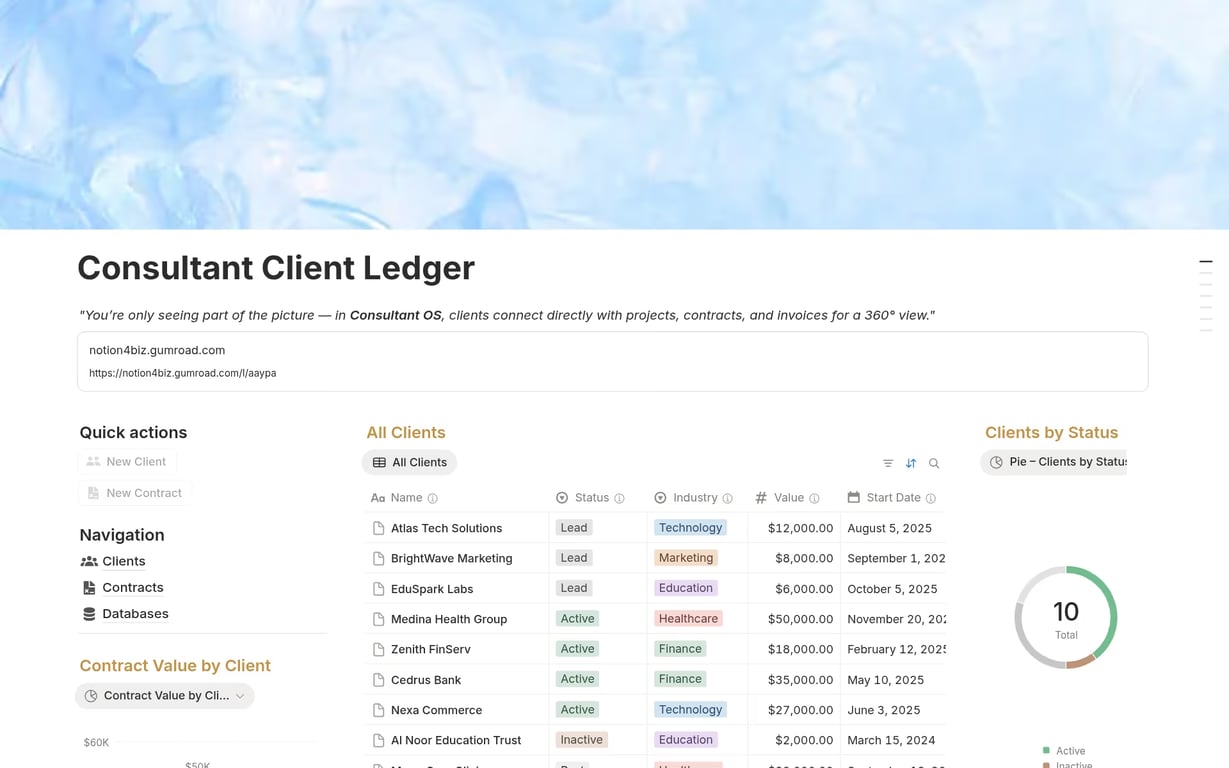The height and width of the screenshot is (768, 1229).
Task: Open the Value column header menu
Action: point(789,498)
